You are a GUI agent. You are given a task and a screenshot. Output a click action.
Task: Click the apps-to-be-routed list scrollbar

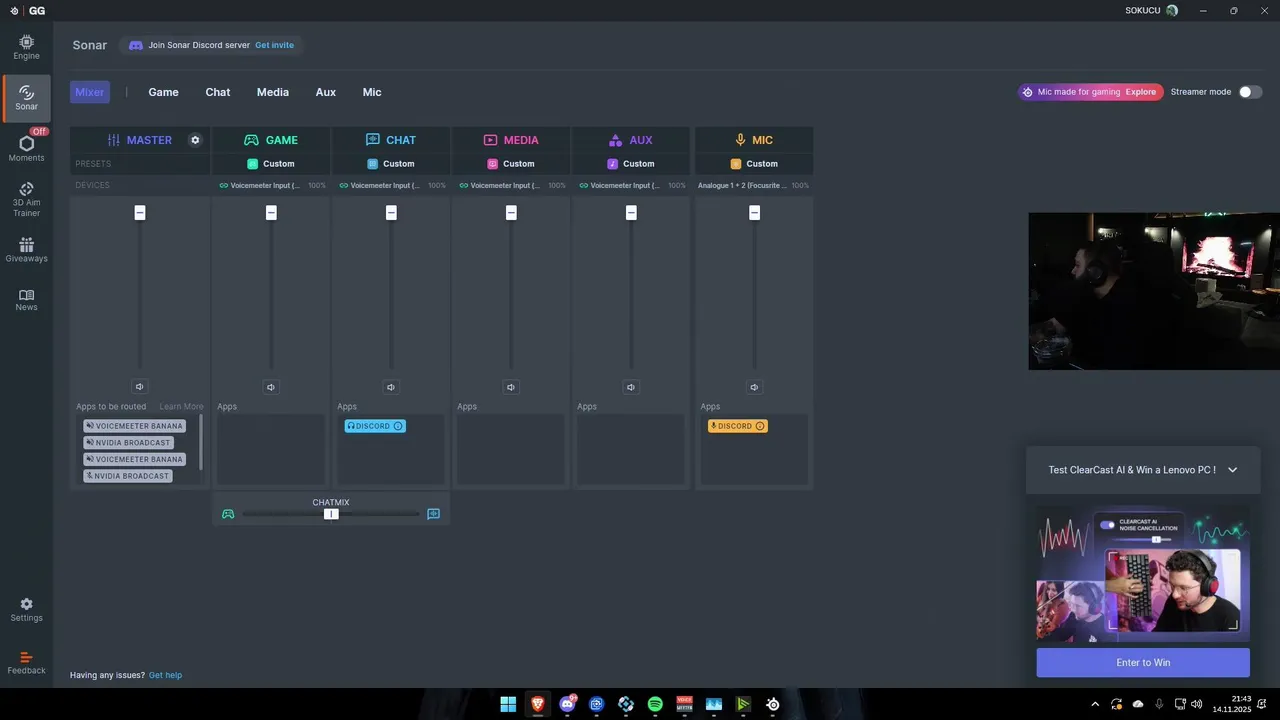pyautogui.click(x=201, y=441)
